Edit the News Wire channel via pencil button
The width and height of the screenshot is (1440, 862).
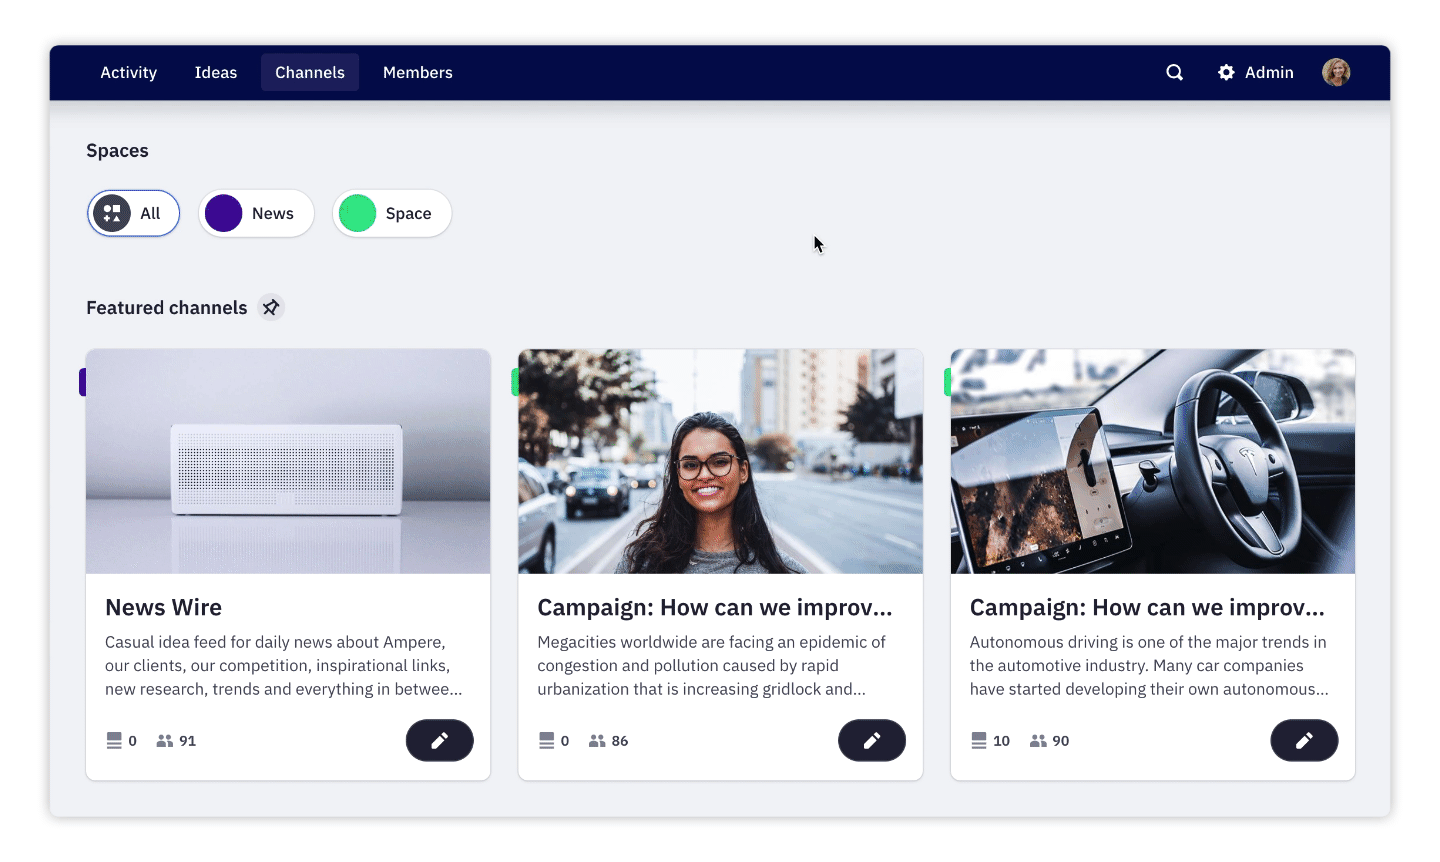tap(439, 740)
